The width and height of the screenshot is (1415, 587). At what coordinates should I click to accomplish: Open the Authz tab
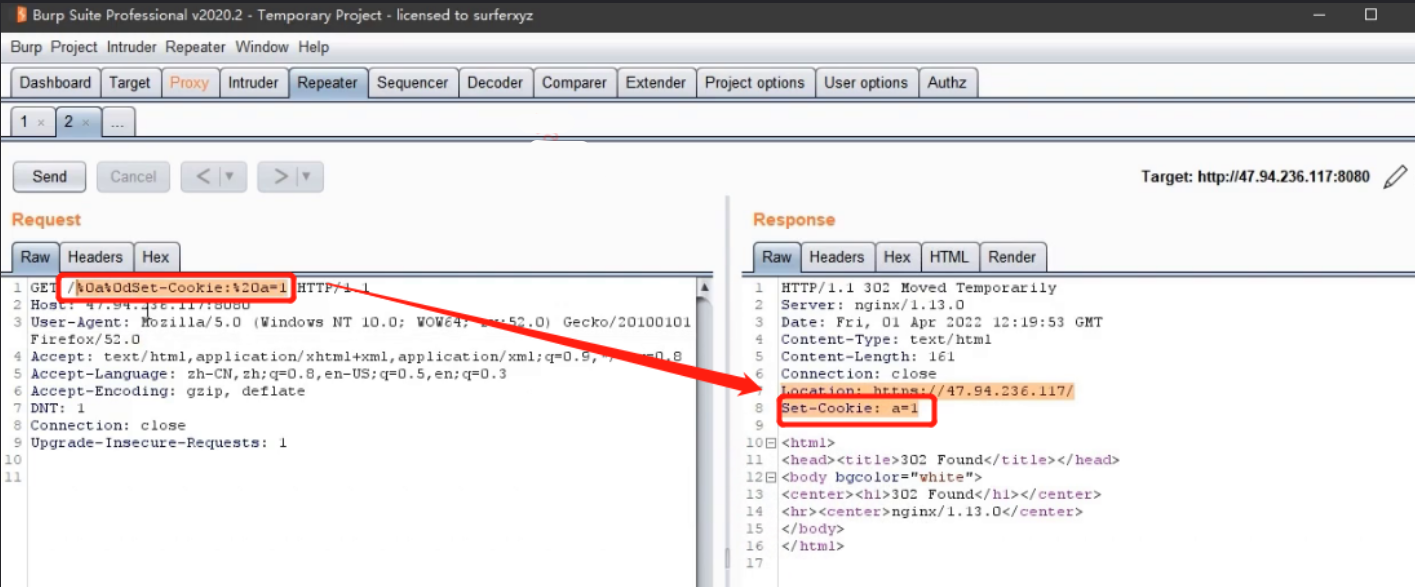point(947,83)
